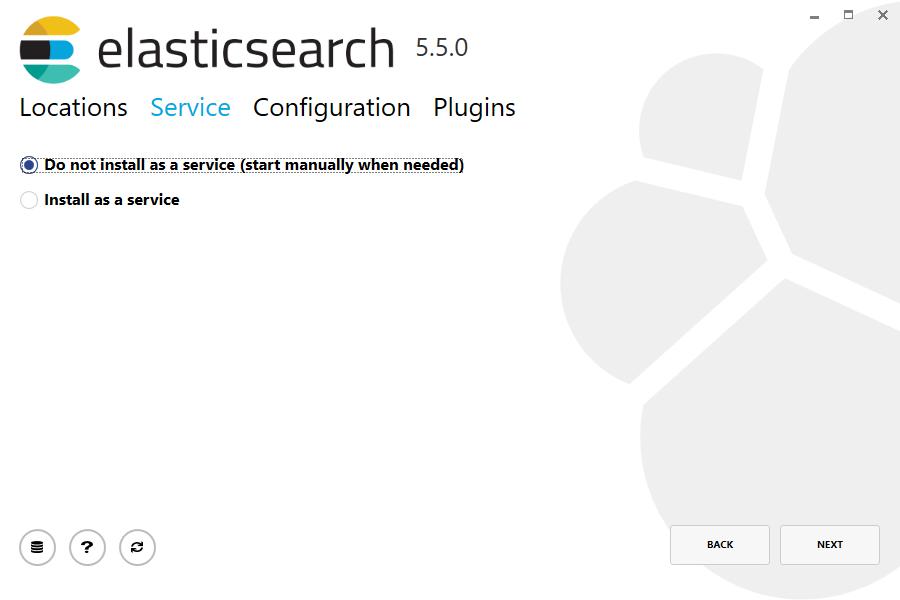Maximize the installer window
The width and height of the screenshot is (900, 600).
[x=849, y=15]
